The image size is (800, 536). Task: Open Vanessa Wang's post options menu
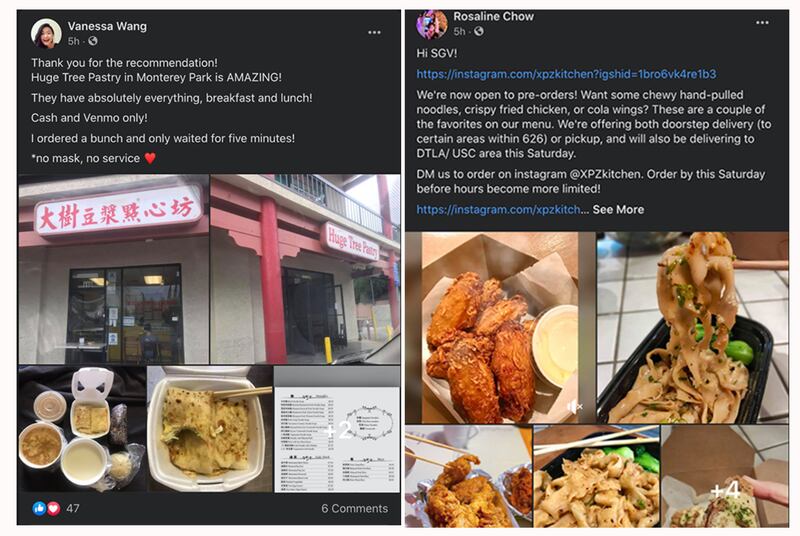coord(374,33)
